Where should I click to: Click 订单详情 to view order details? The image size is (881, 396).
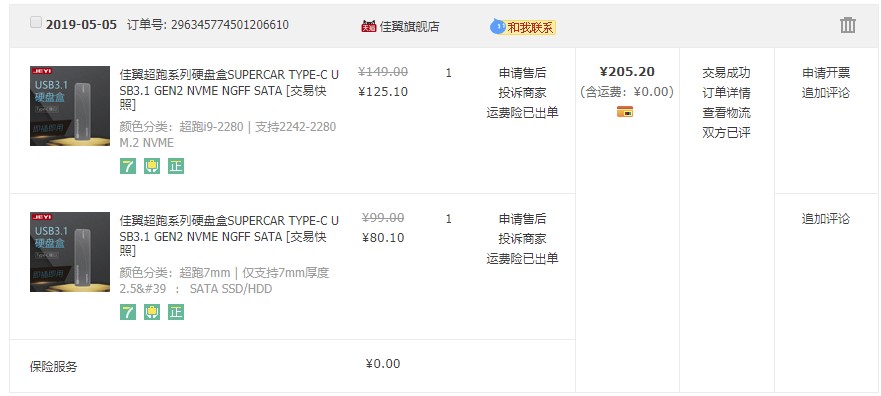coord(726,93)
